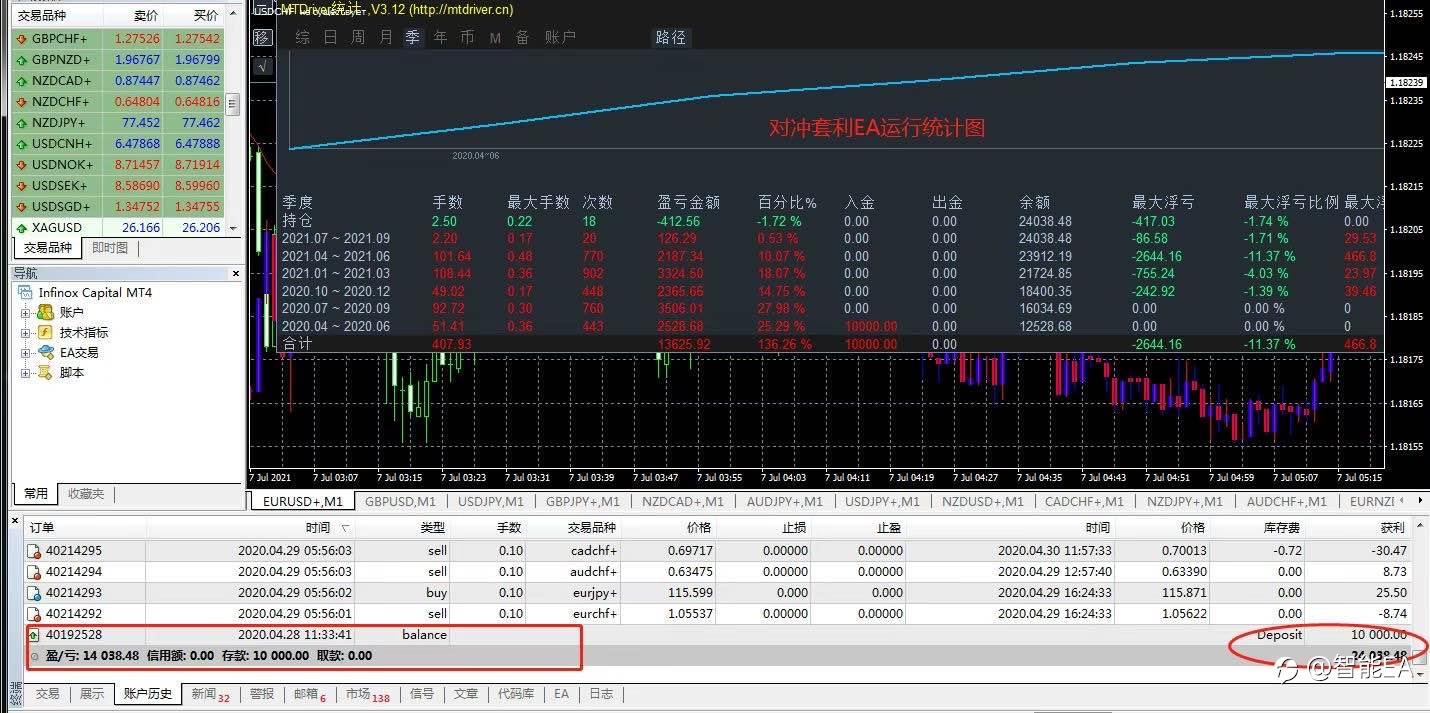Switch to the 收藏夹 favorites tab

(x=86, y=493)
